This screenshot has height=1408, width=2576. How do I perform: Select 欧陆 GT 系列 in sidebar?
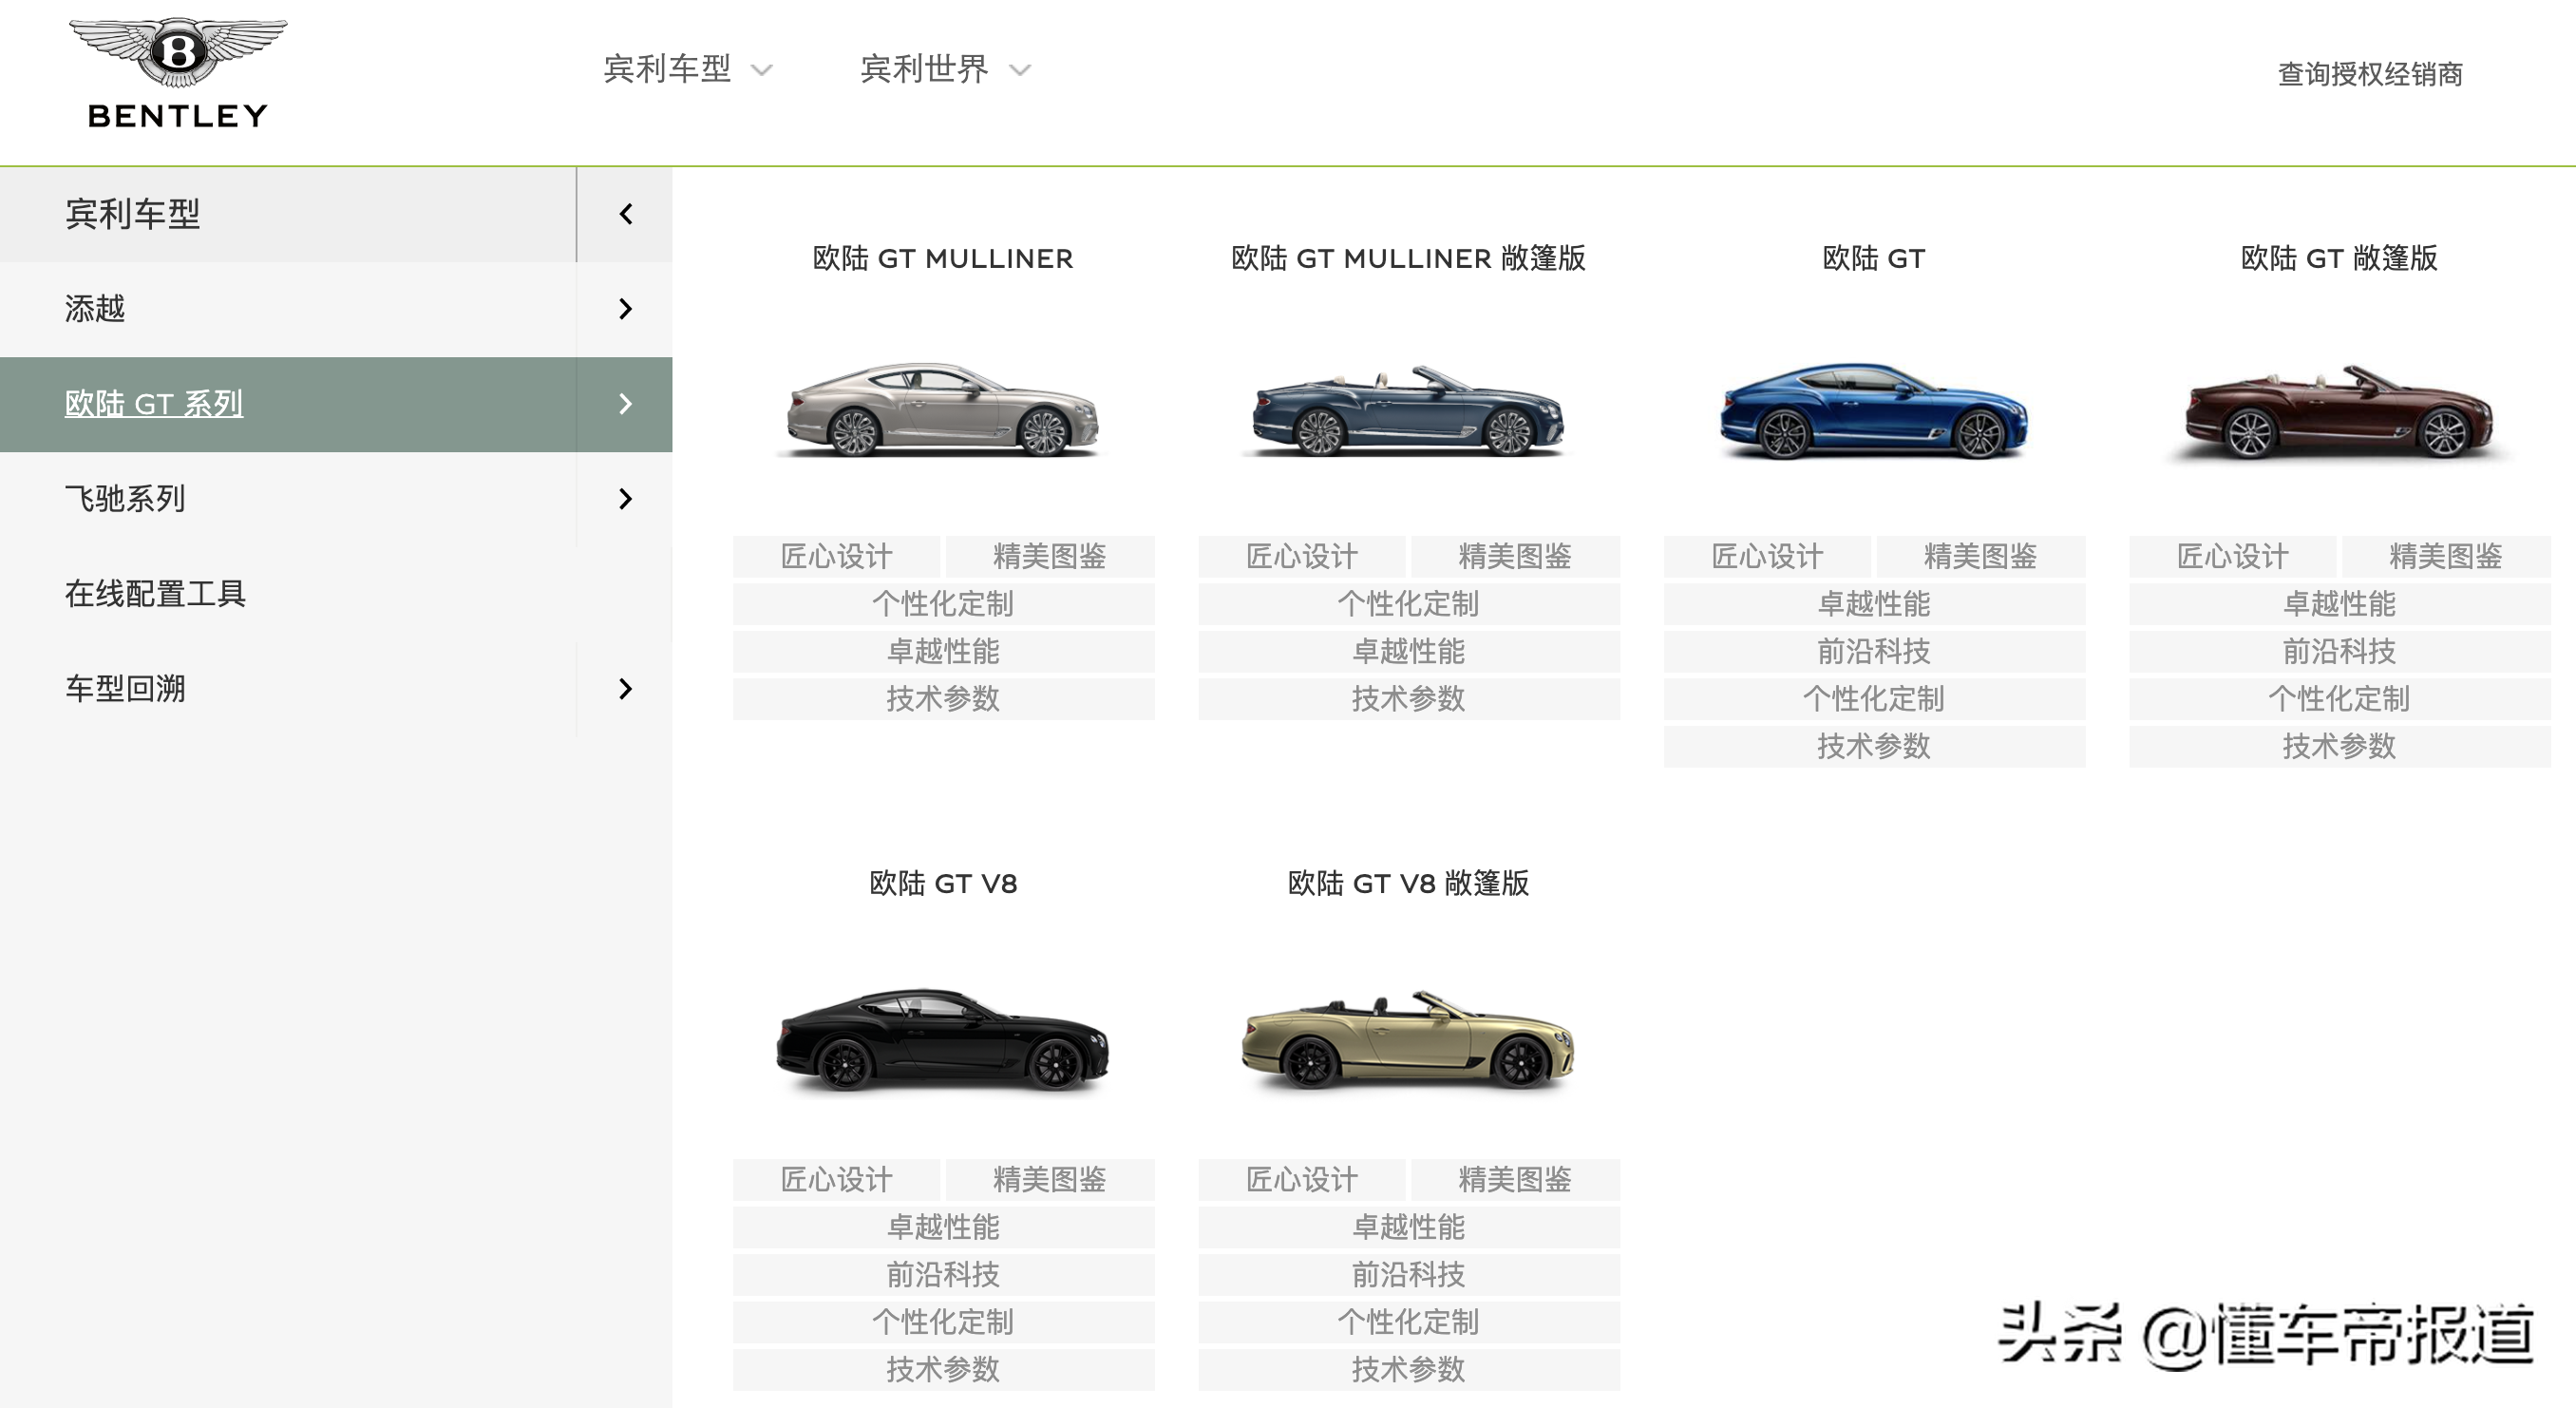coord(154,404)
